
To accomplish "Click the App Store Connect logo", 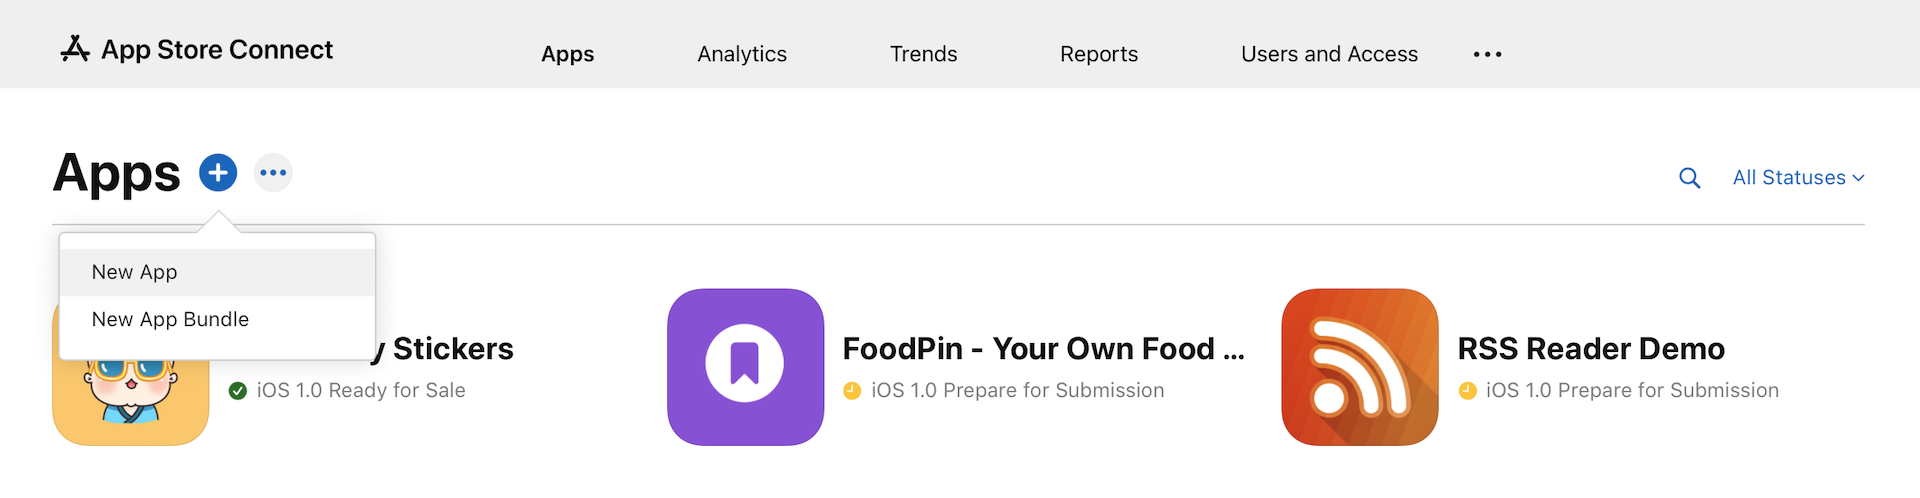I will click(197, 49).
